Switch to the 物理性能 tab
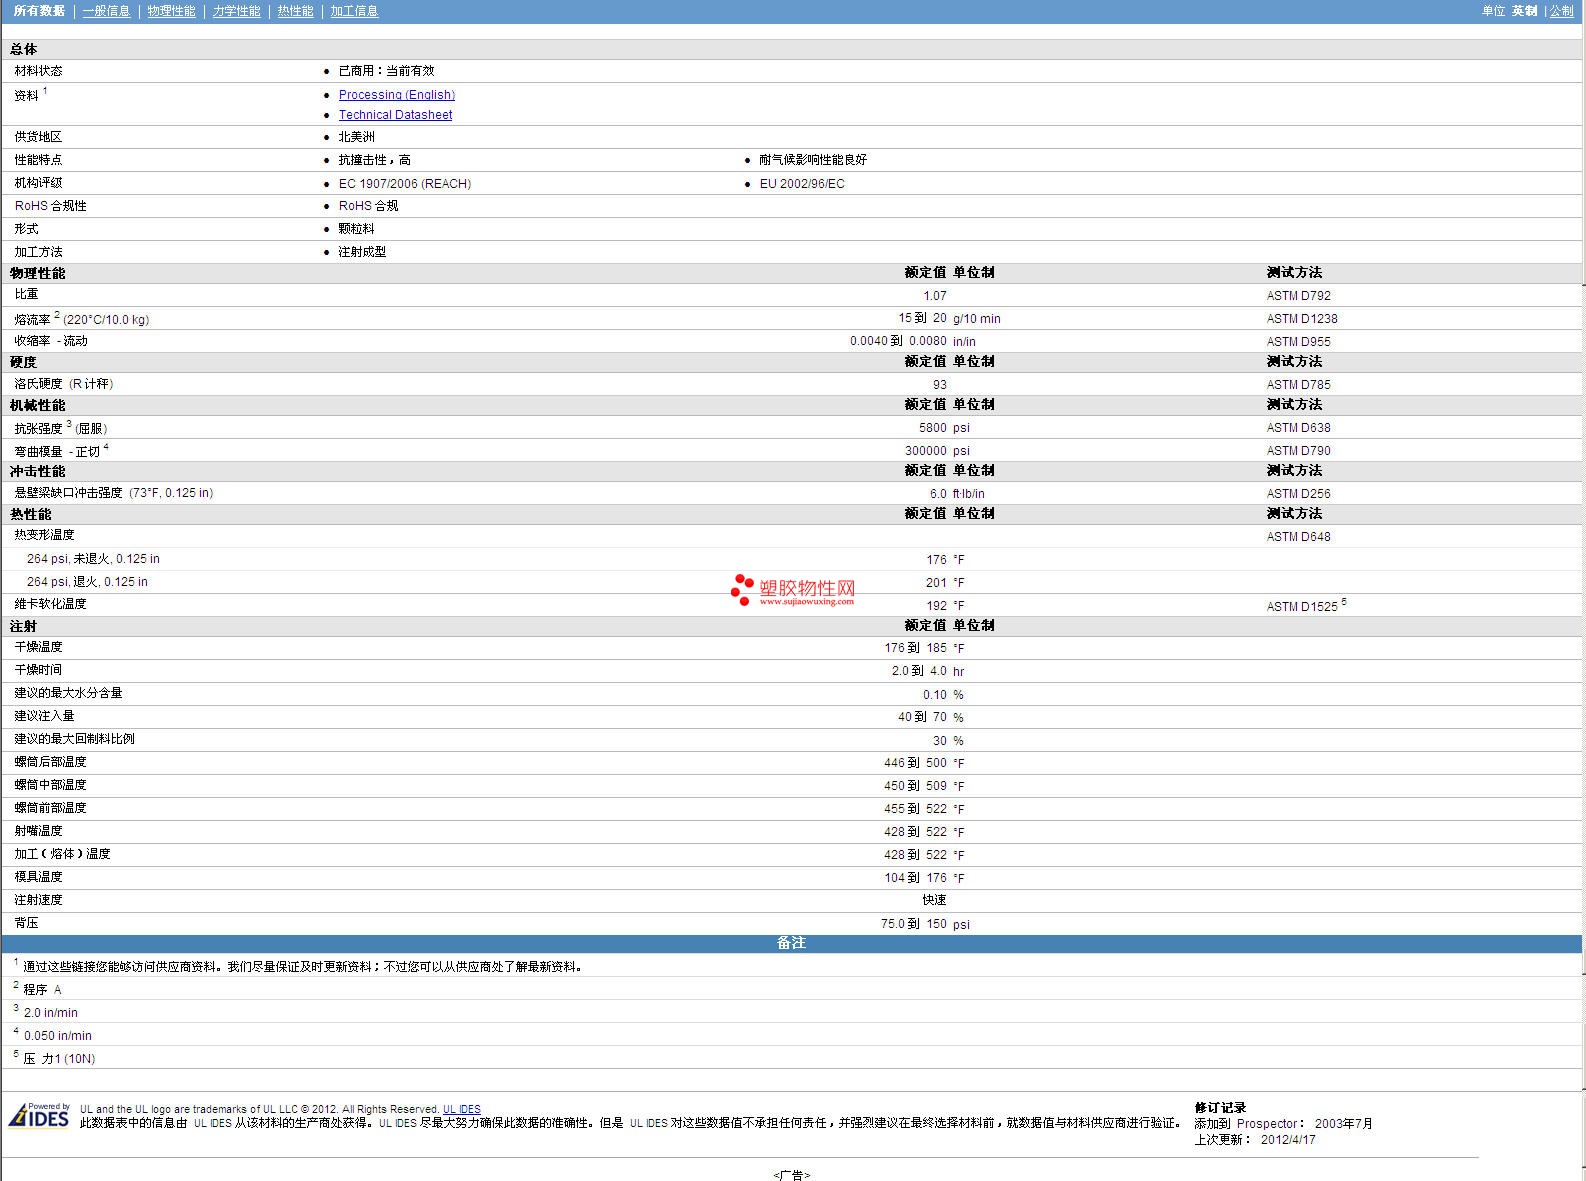The image size is (1586, 1181). [x=171, y=11]
